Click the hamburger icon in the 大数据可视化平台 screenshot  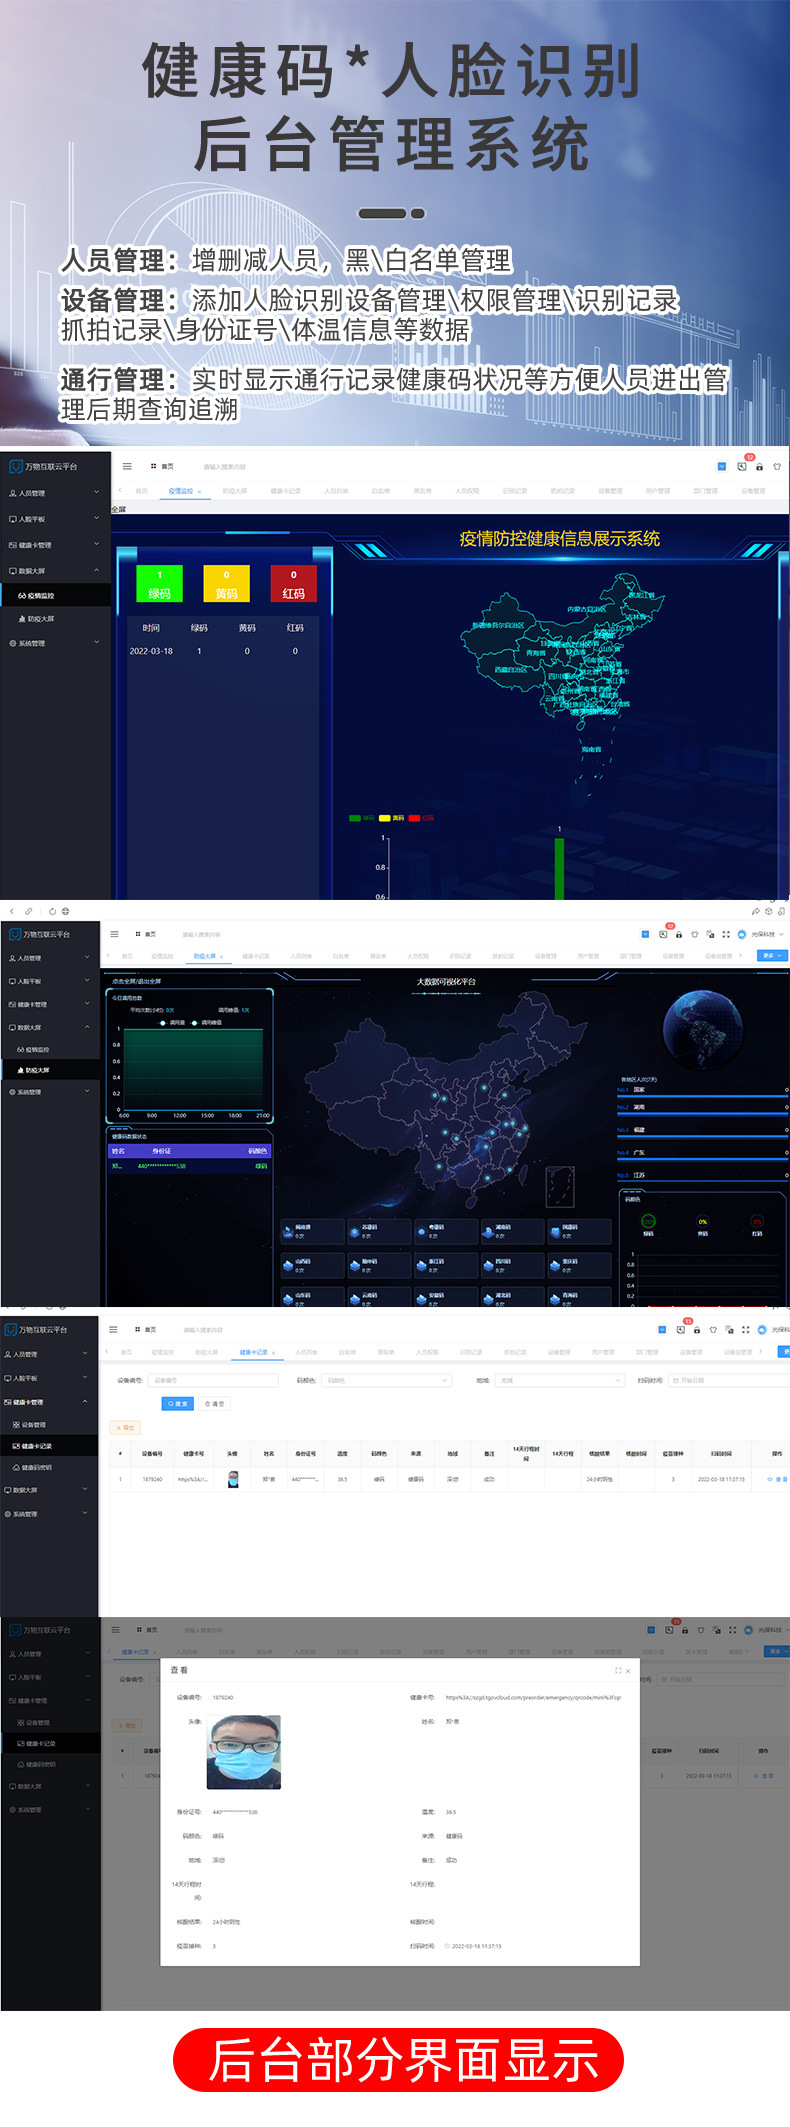tap(114, 934)
